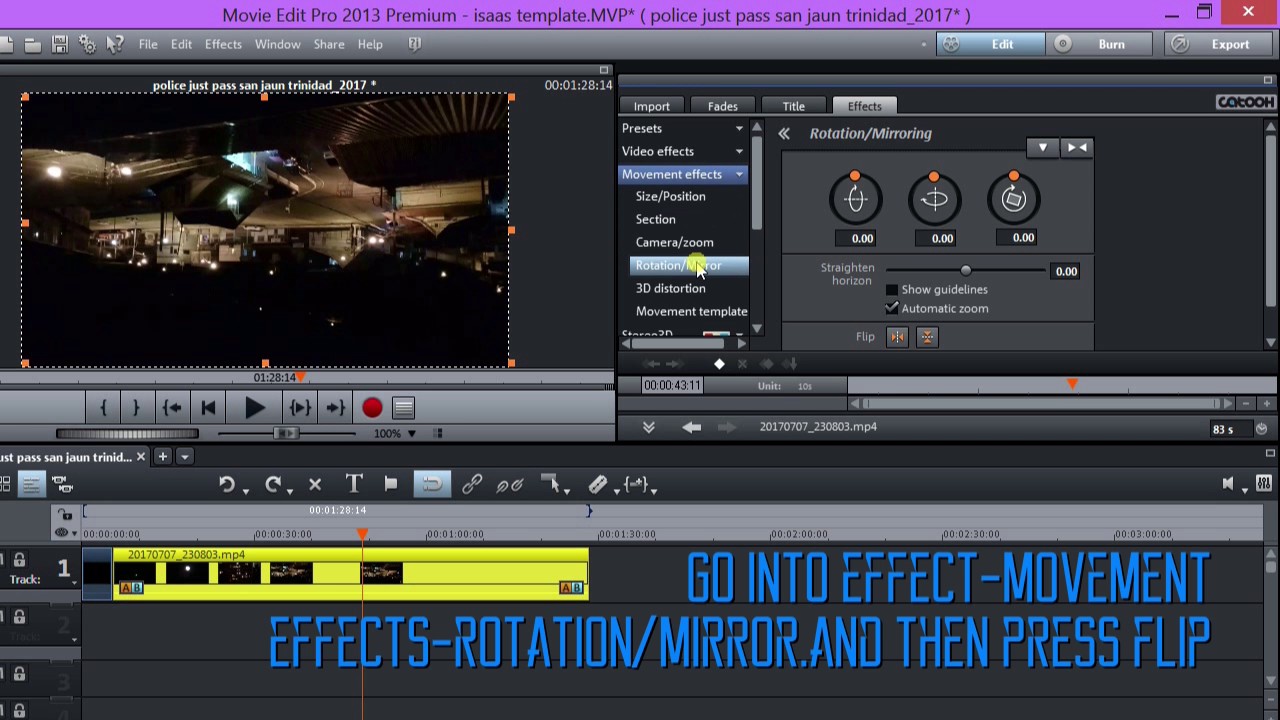Group the selected objects with link icon
The height and width of the screenshot is (720, 1280).
472,485
